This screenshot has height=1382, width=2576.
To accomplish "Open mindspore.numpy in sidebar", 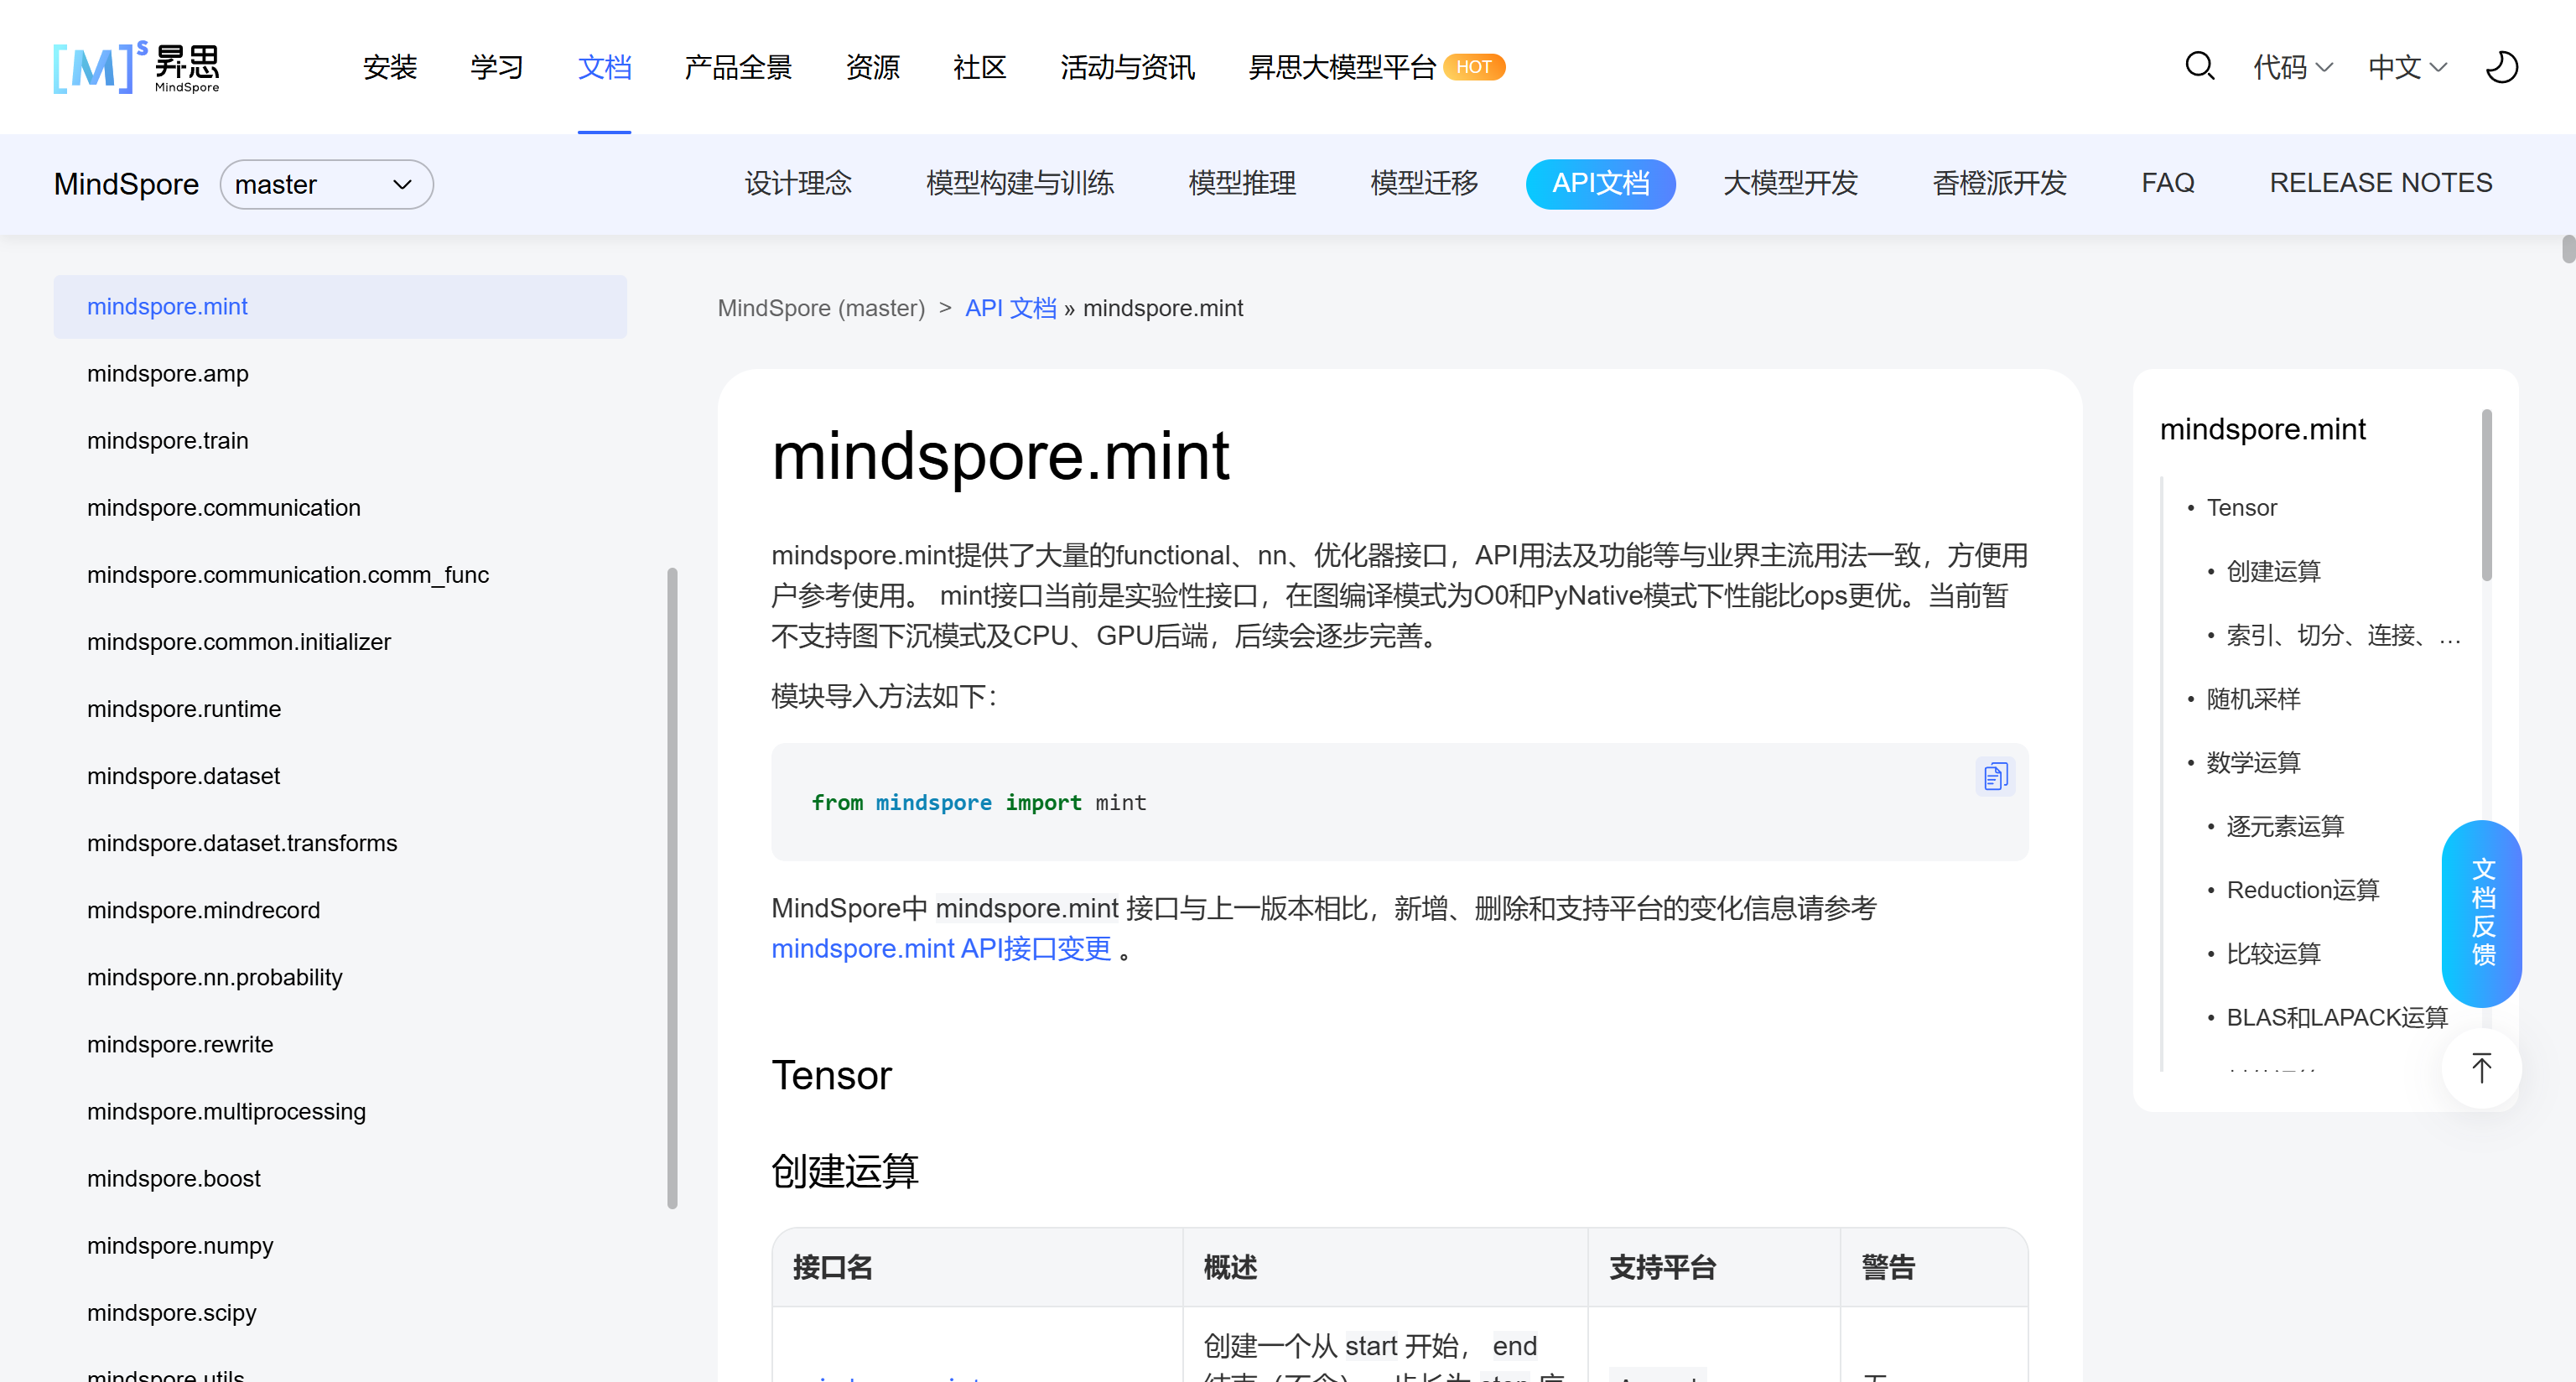I will pos(180,1245).
